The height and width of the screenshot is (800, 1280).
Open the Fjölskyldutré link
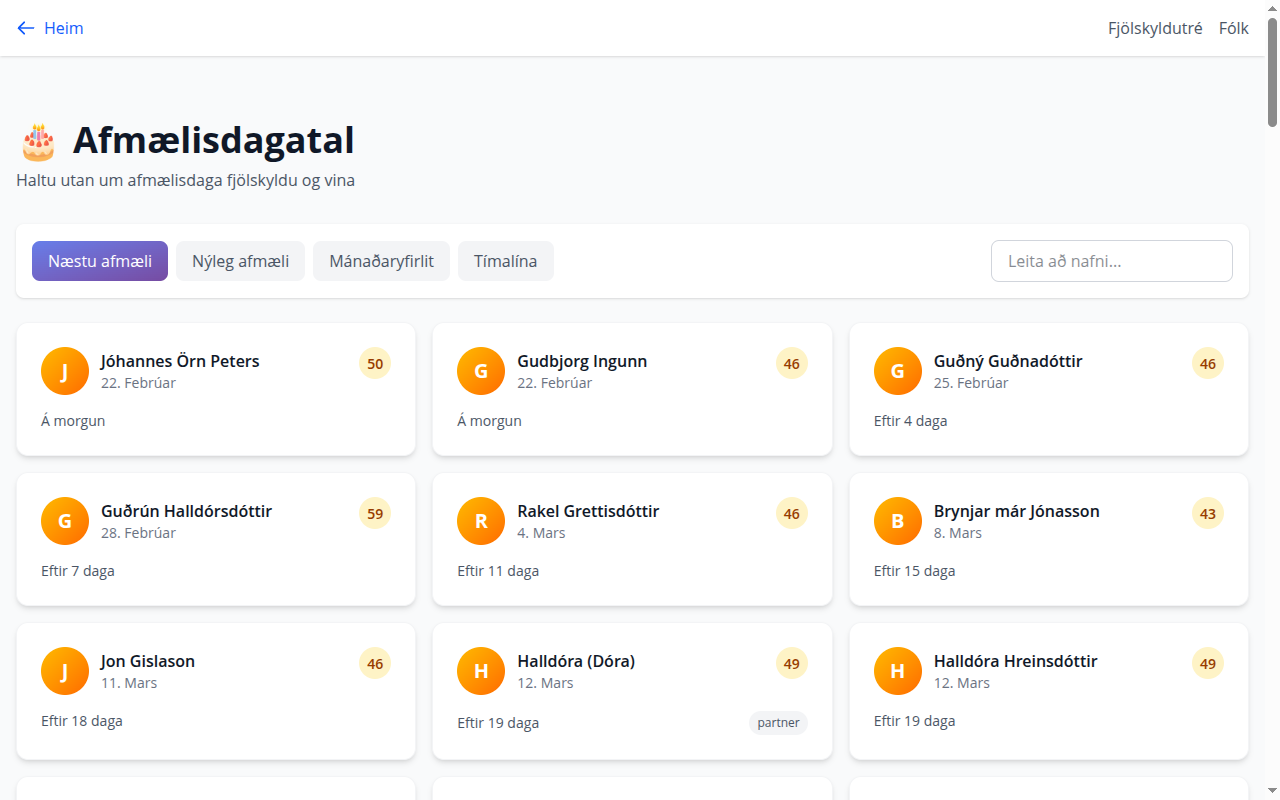(1154, 28)
